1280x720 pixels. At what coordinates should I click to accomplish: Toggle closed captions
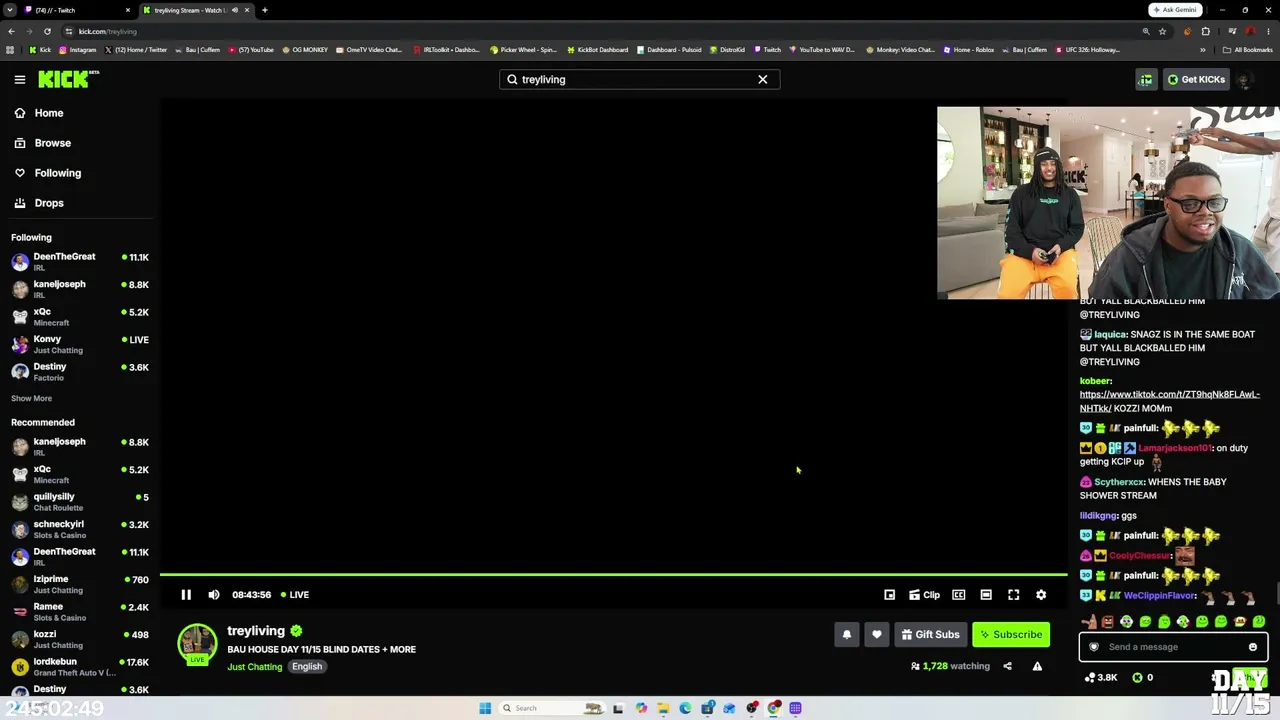click(958, 594)
